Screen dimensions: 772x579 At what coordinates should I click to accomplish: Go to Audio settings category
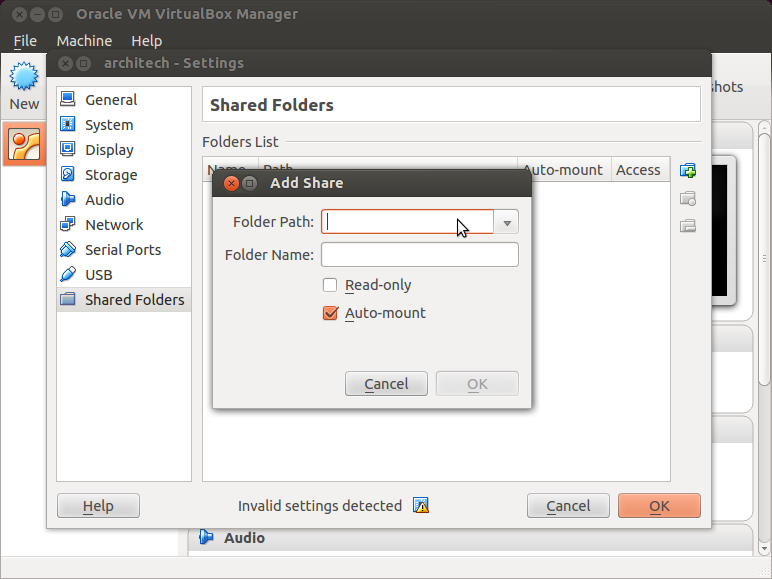[124, 199]
